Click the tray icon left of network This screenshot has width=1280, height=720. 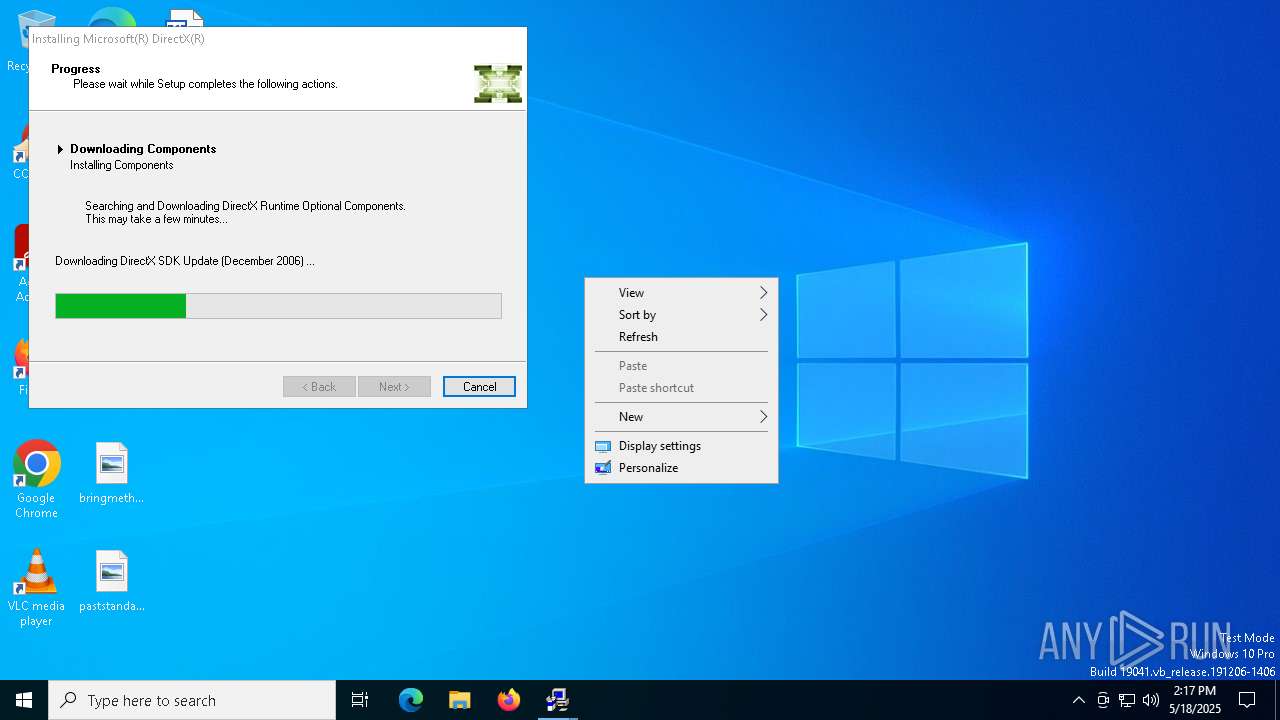tap(1103, 700)
